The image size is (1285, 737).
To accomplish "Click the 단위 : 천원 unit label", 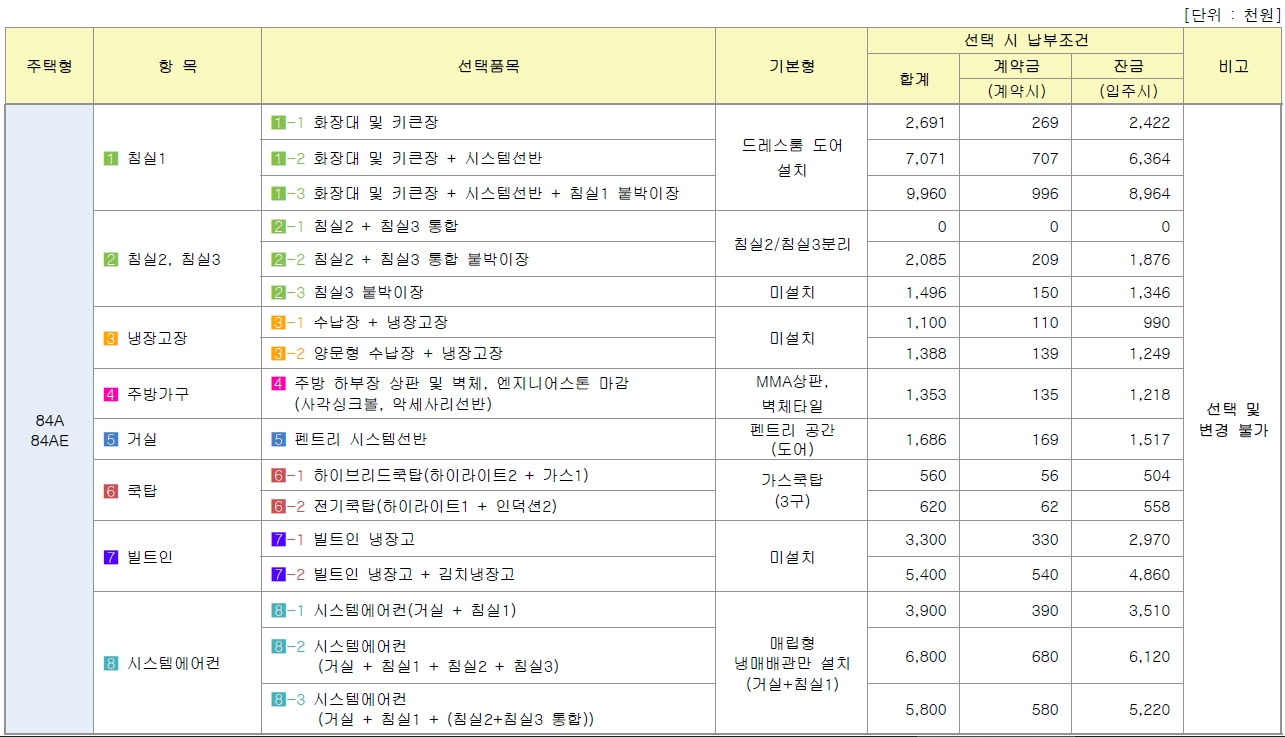I will pyautogui.click(x=1232, y=14).
